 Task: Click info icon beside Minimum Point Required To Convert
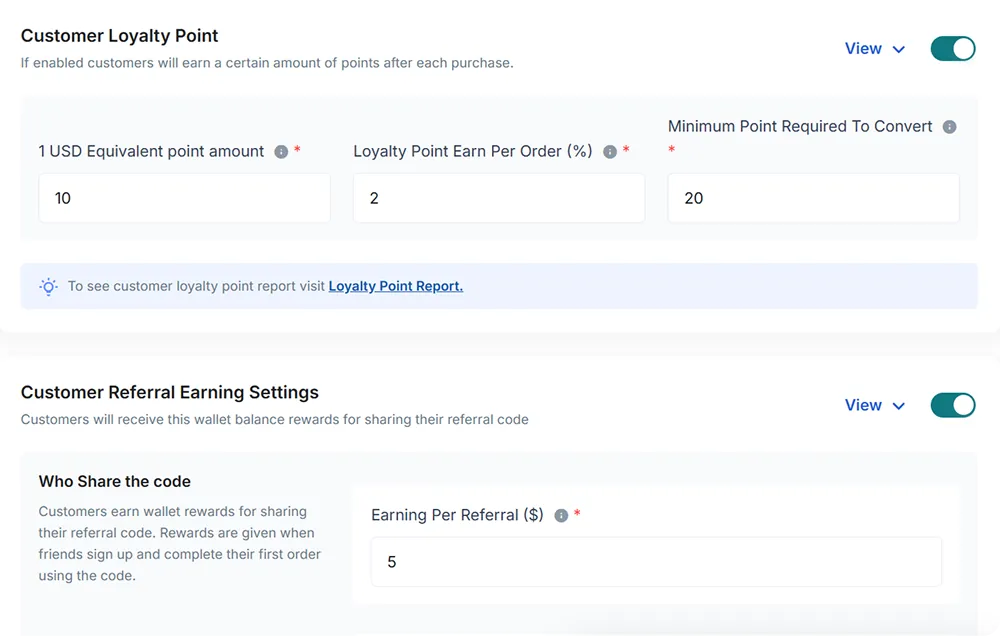(x=950, y=127)
